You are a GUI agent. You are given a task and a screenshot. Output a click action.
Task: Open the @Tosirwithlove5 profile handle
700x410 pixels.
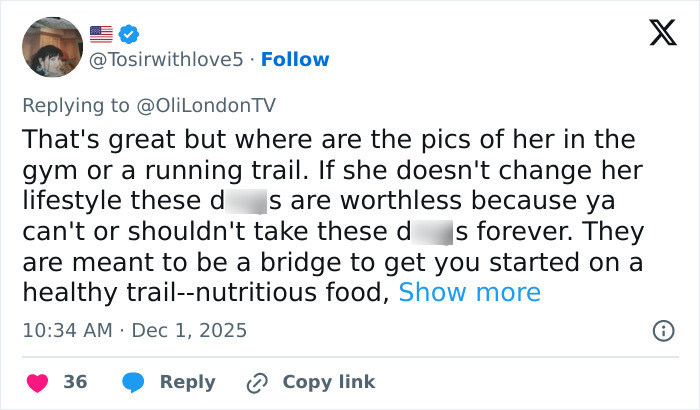167,60
